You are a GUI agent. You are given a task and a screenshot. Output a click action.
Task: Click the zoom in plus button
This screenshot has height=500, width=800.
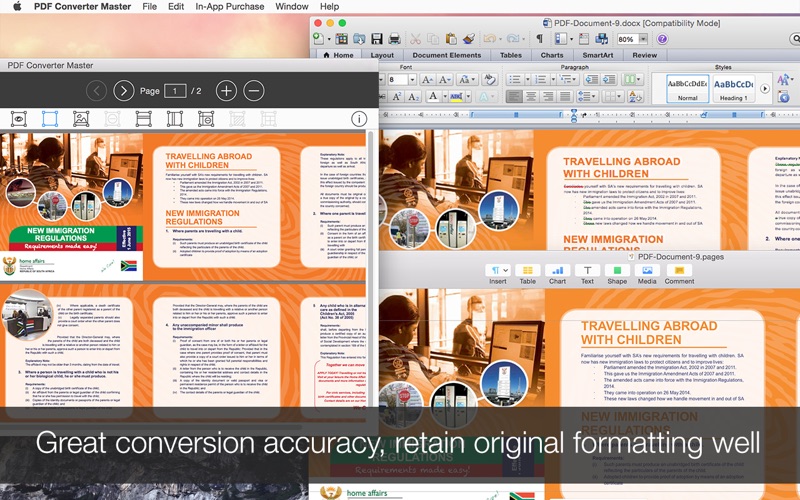pyautogui.click(x=226, y=91)
